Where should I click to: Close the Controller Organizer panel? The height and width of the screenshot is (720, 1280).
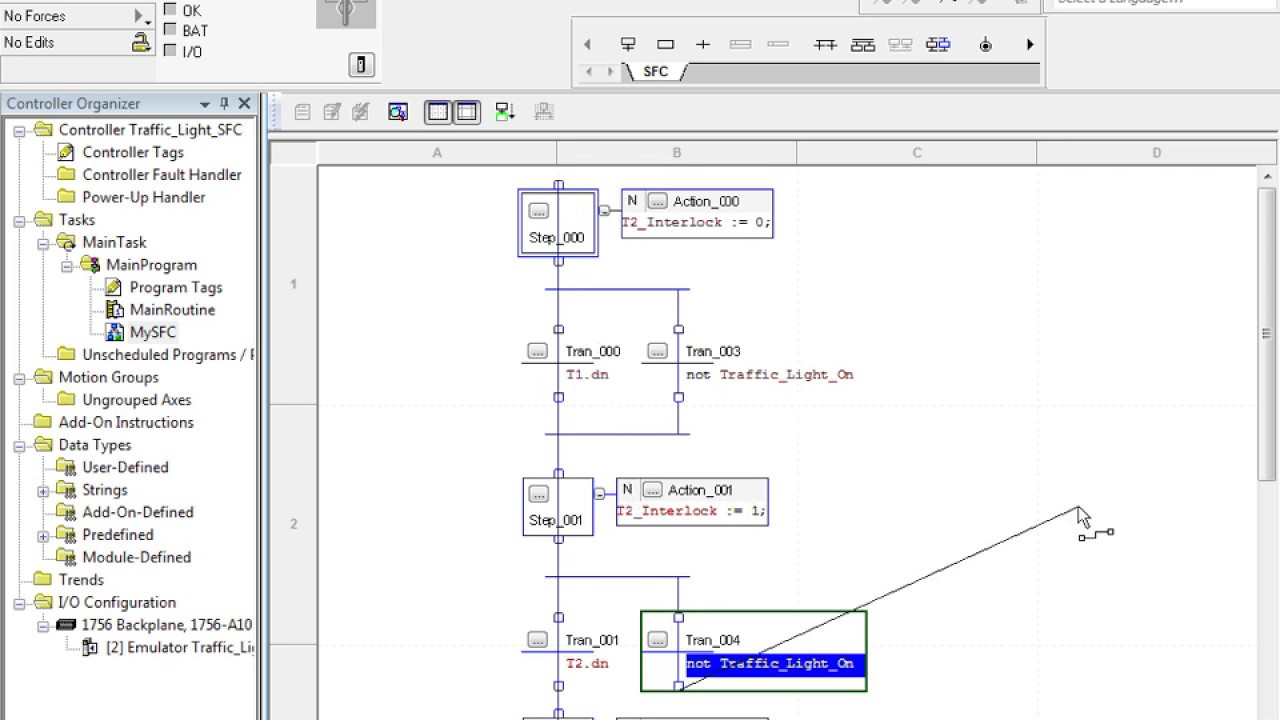(244, 104)
